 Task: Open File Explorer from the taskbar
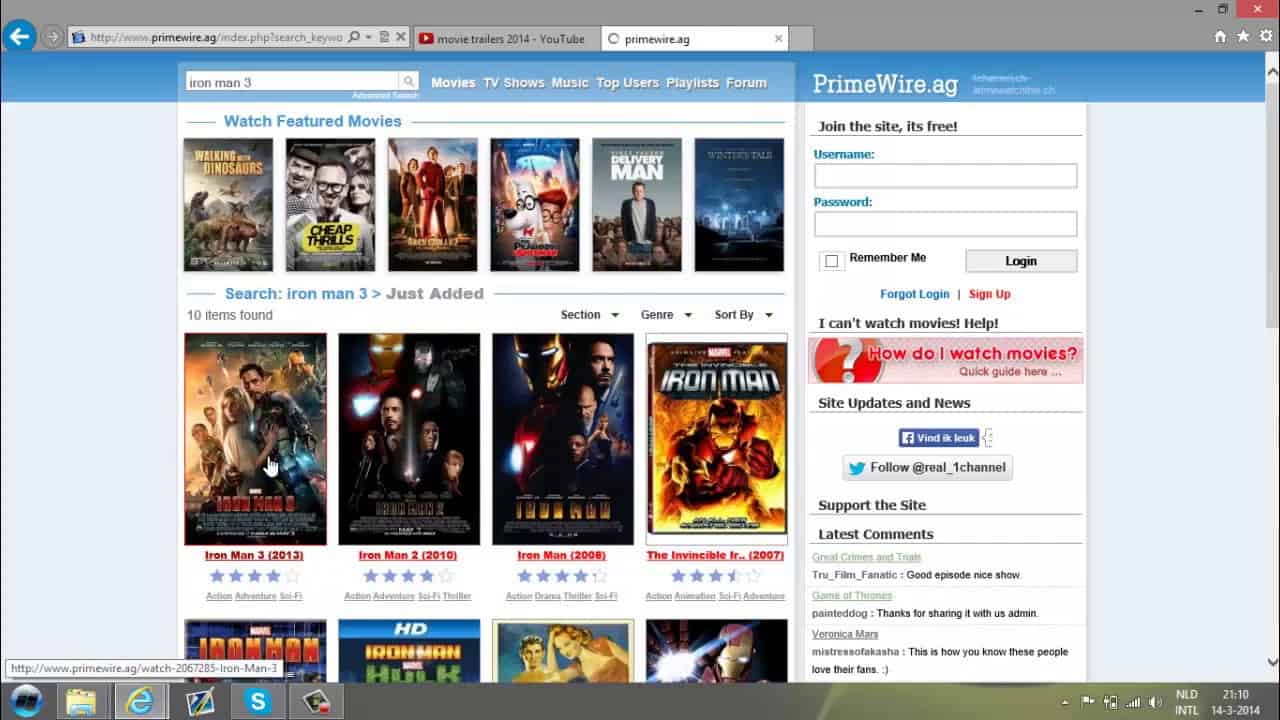[x=82, y=701]
